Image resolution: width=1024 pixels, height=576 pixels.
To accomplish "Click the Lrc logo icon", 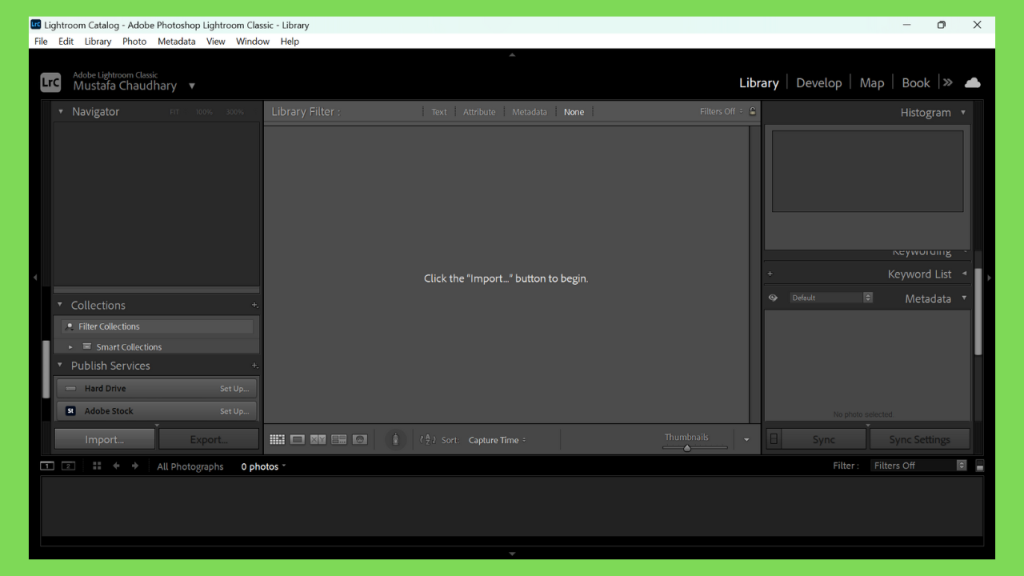I will [50, 83].
